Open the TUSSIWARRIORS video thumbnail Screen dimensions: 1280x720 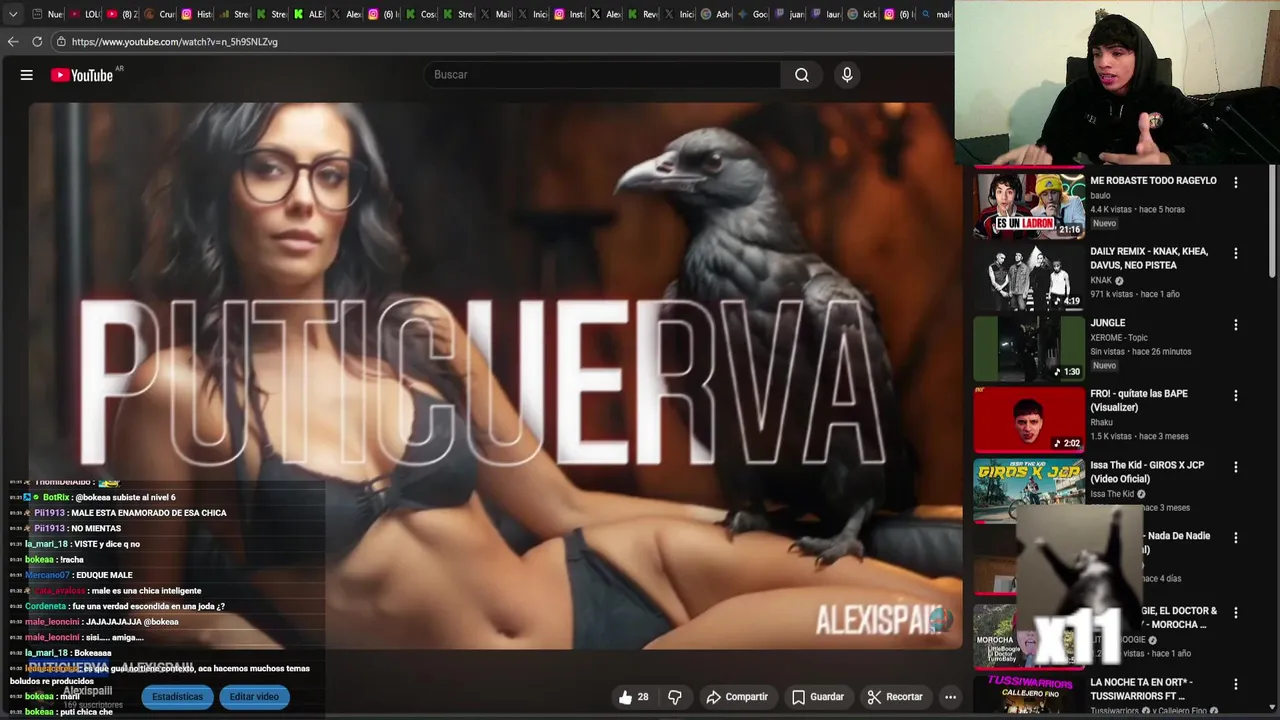point(1029,696)
